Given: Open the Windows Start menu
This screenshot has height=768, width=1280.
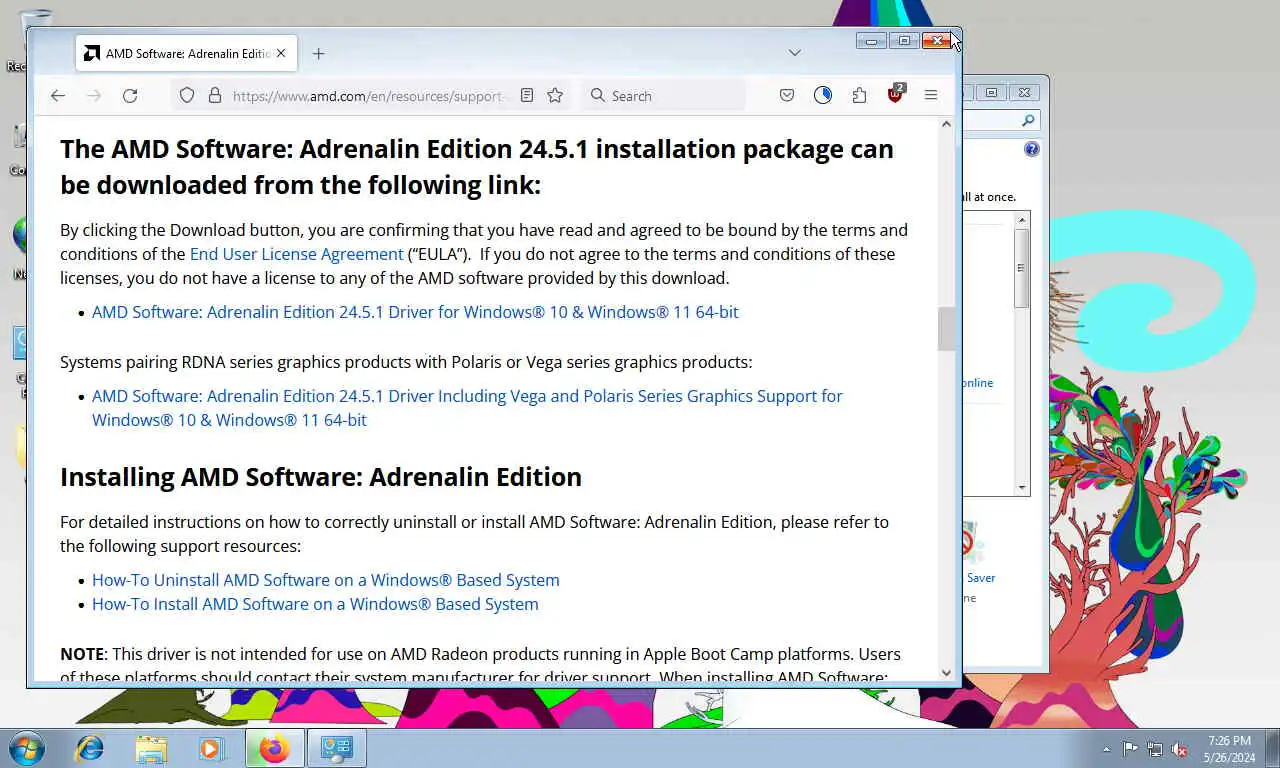Looking at the screenshot, I should click(x=26, y=748).
